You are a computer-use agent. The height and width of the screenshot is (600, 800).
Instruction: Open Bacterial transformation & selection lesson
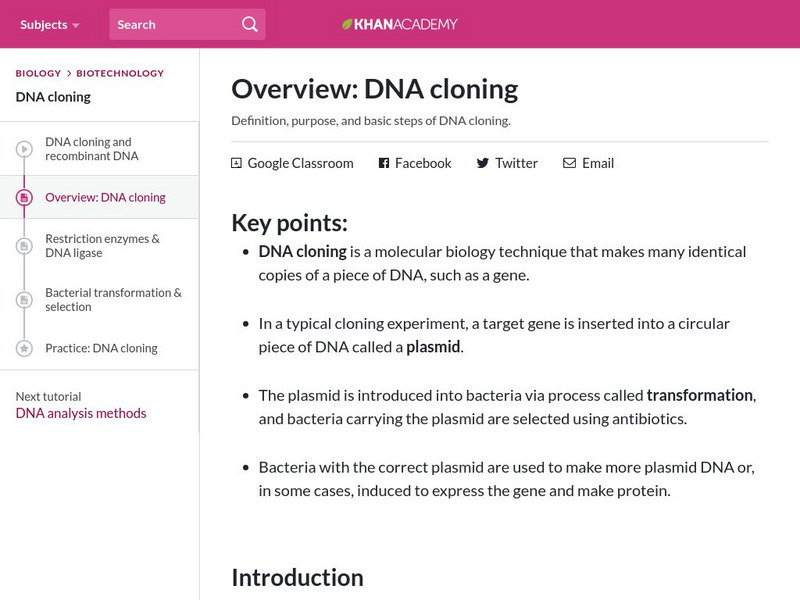(113, 300)
